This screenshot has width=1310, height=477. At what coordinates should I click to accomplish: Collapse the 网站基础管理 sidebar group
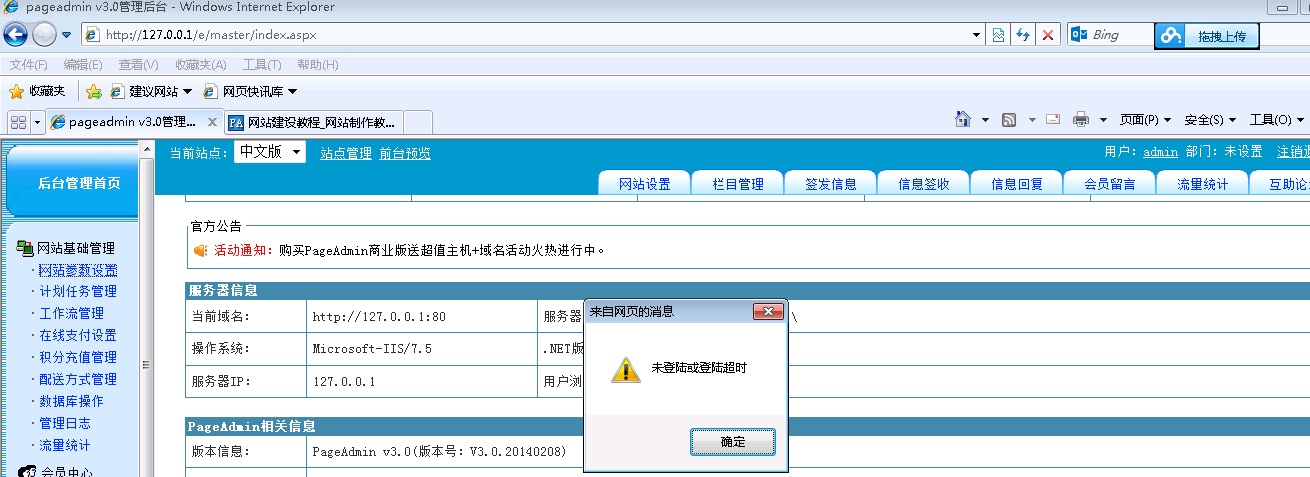click(66, 248)
